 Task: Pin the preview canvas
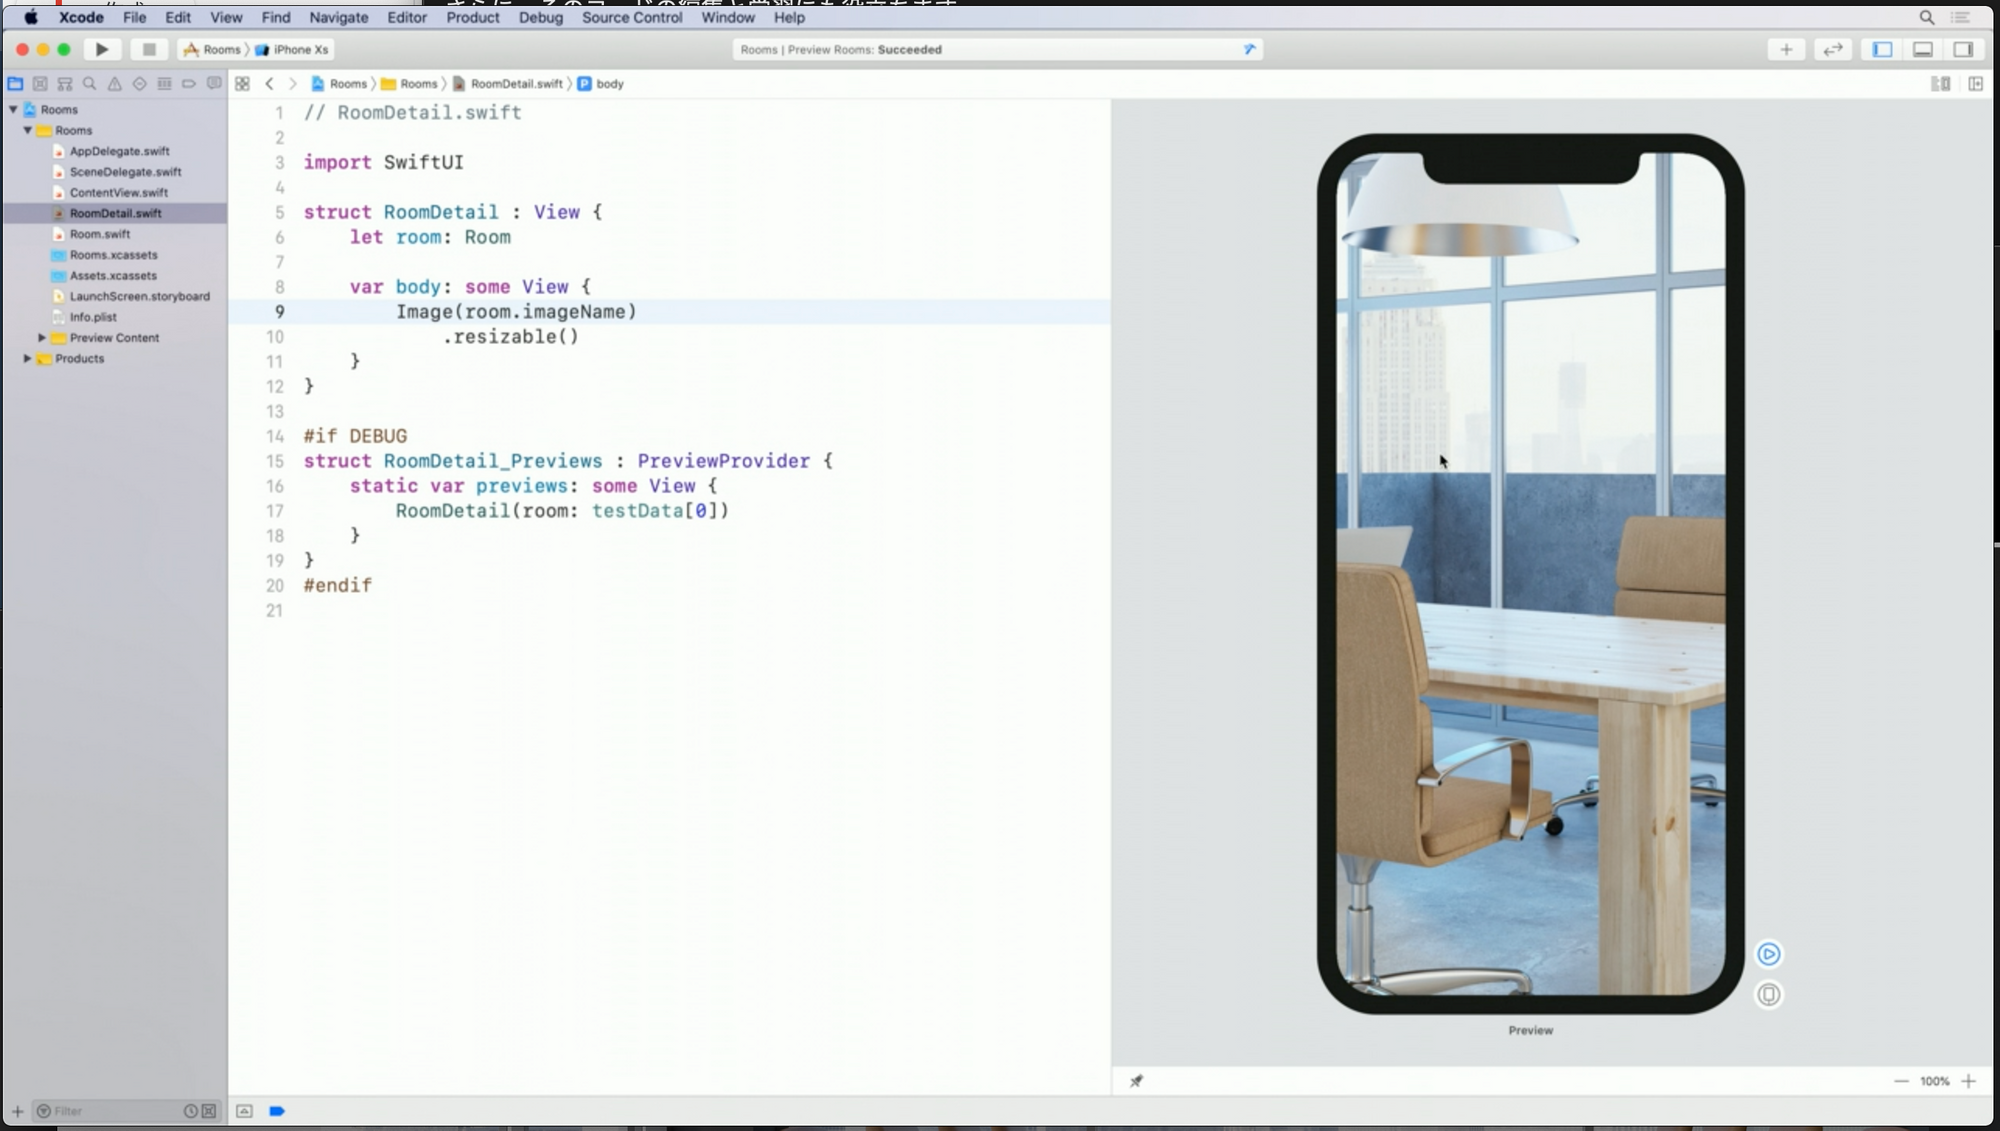[1136, 1081]
